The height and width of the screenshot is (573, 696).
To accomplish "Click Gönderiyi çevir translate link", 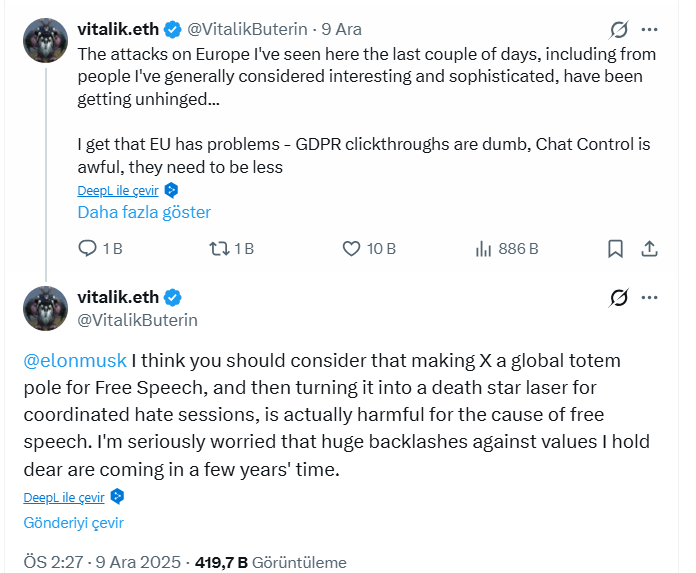I will [73, 522].
